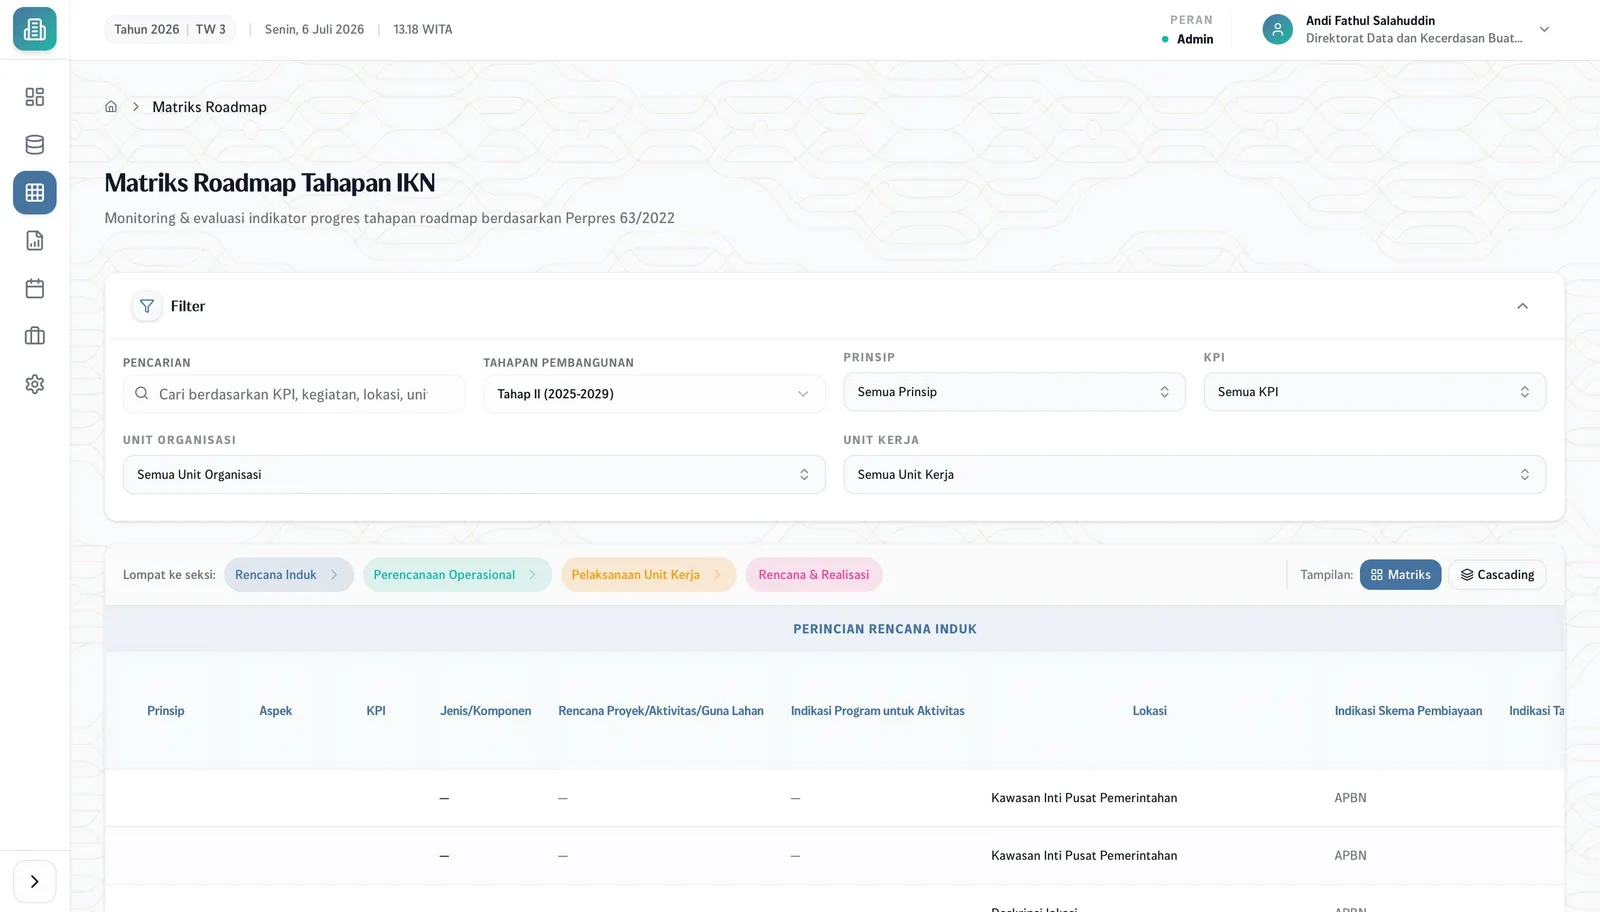The height and width of the screenshot is (912, 1600).
Task: Open the settings gear icon in sidebar
Action: [35, 384]
